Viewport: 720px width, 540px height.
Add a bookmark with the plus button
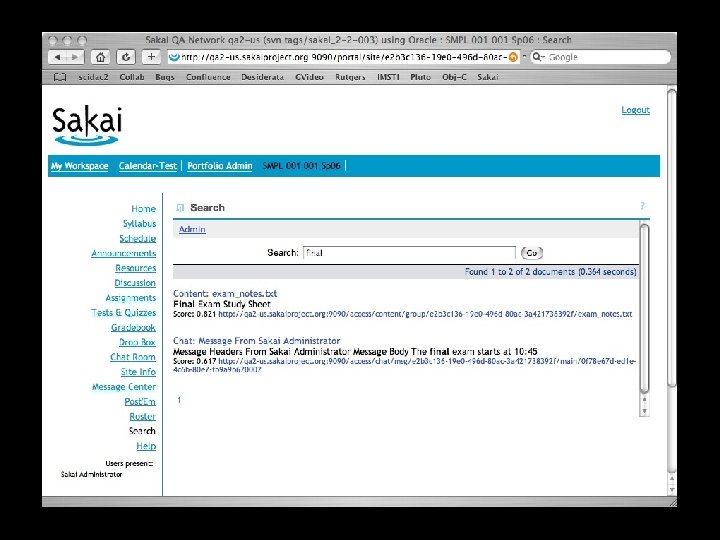[151, 57]
